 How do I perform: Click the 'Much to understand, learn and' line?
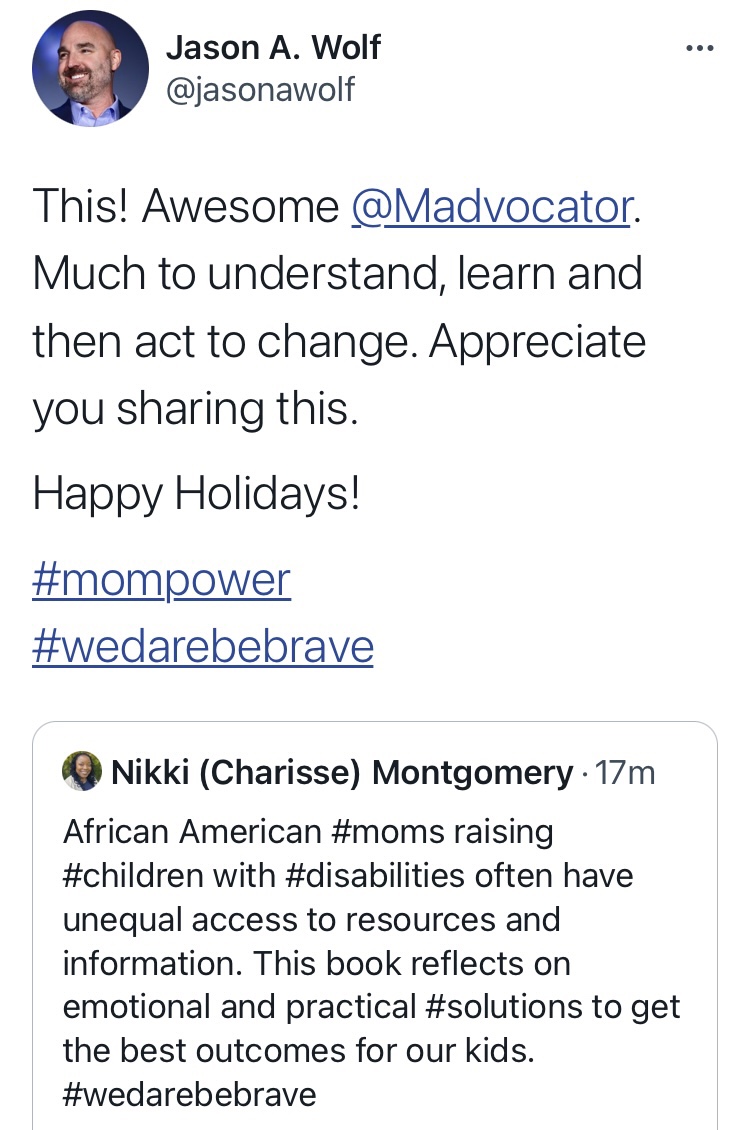click(x=337, y=273)
